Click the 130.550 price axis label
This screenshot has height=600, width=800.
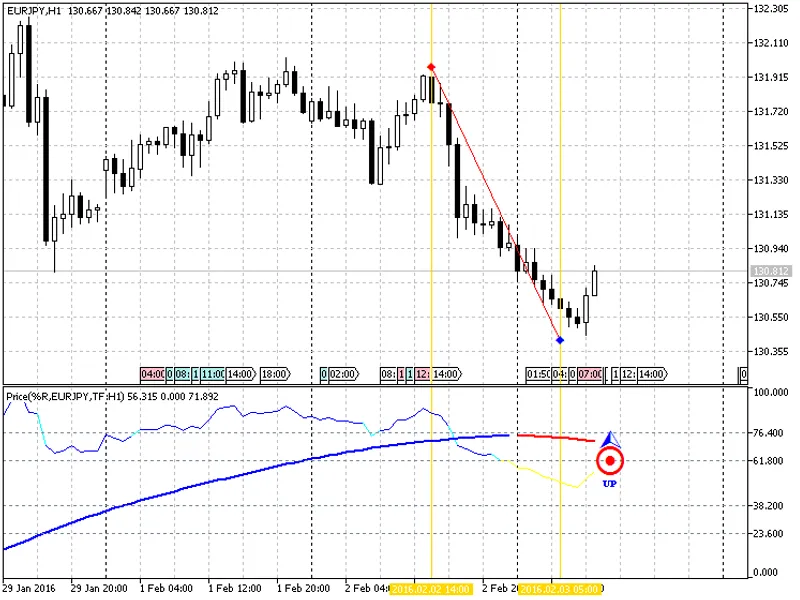pos(771,317)
